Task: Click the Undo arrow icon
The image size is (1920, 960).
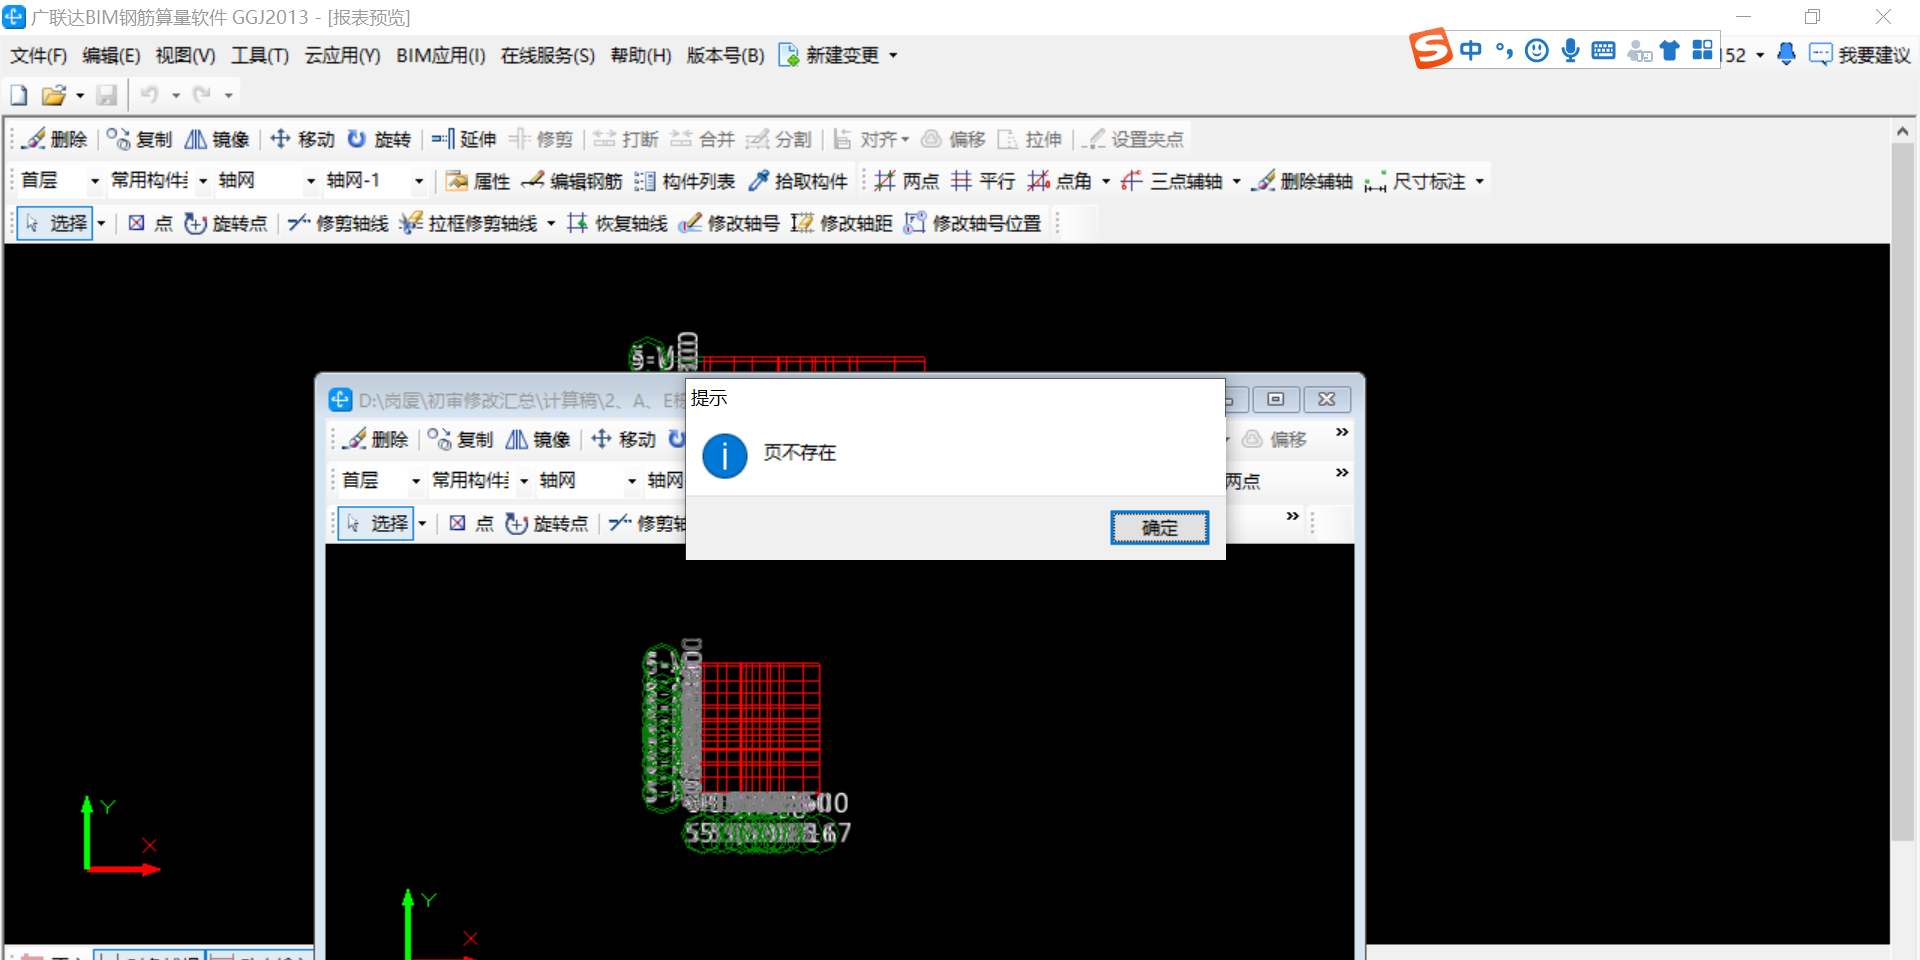Action: tap(150, 95)
